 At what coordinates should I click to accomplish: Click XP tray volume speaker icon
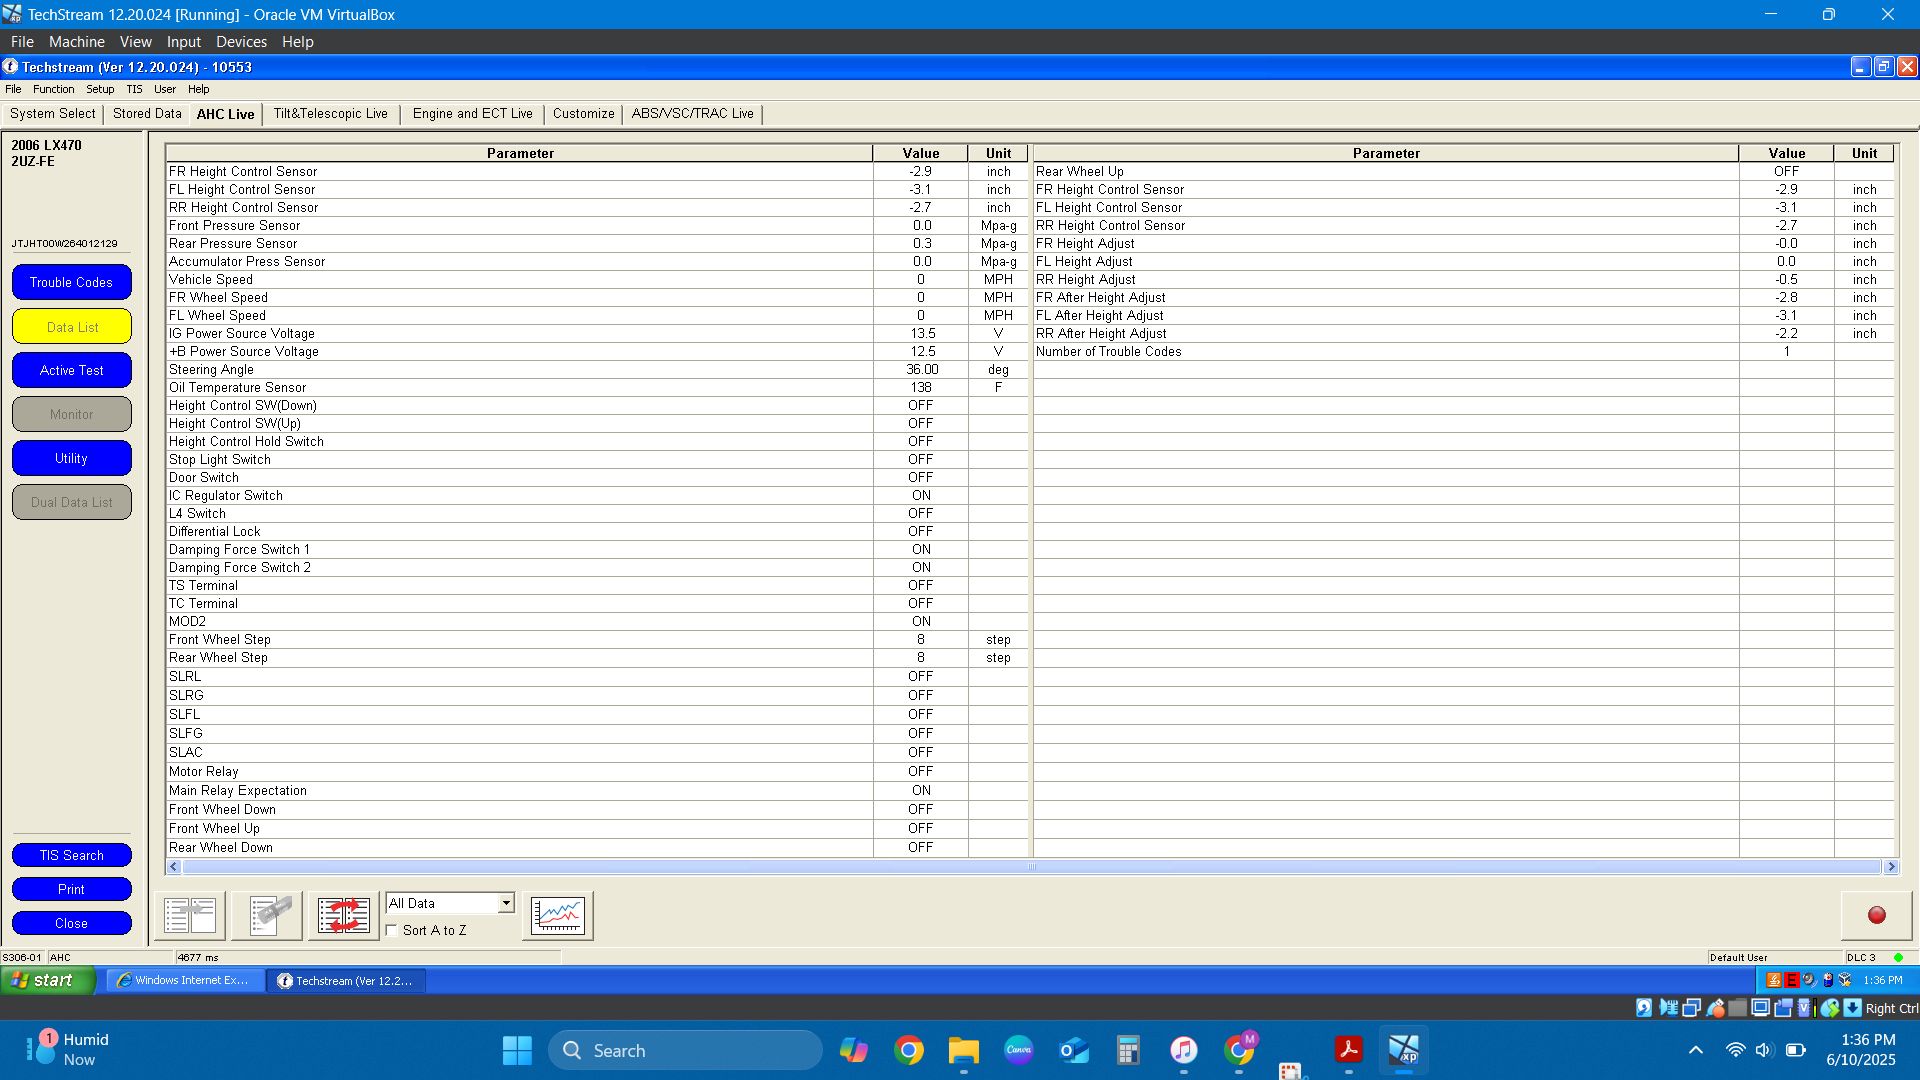[x=1809, y=980]
